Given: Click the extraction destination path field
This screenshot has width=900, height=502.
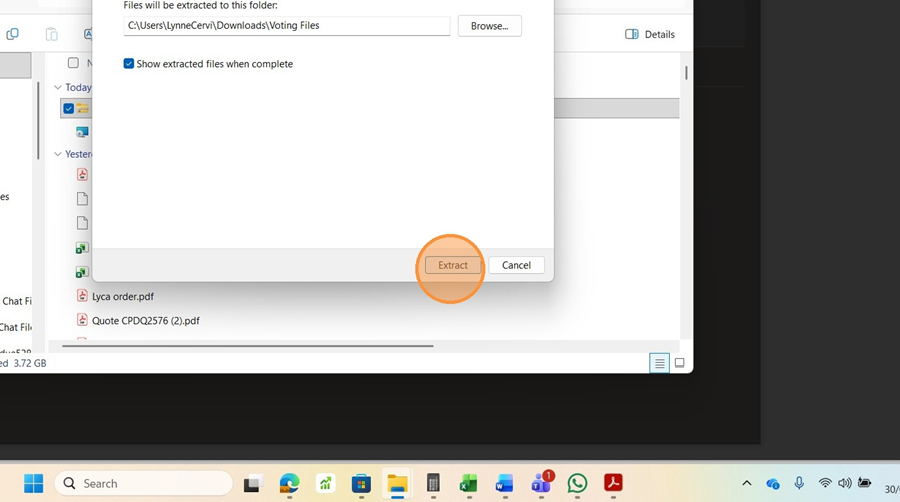Looking at the screenshot, I should click(x=286, y=26).
